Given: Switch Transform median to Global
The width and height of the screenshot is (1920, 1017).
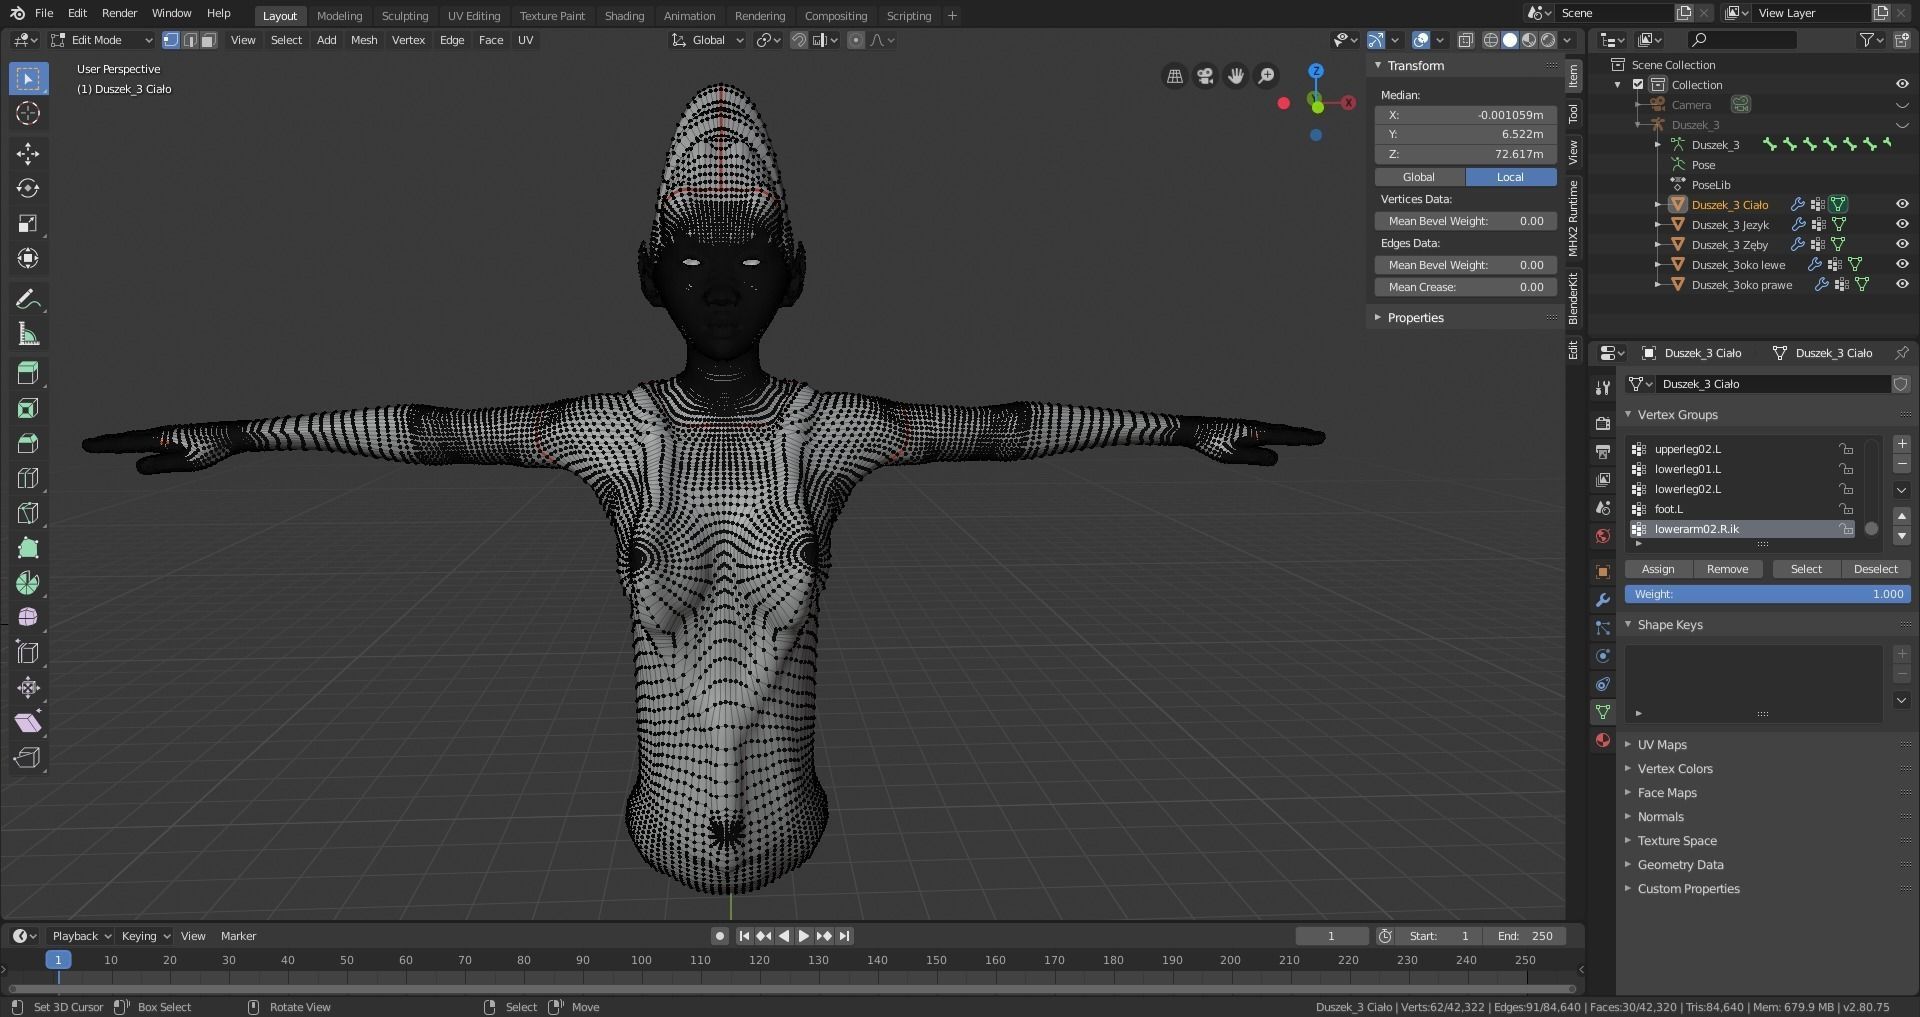Looking at the screenshot, I should click(x=1419, y=177).
